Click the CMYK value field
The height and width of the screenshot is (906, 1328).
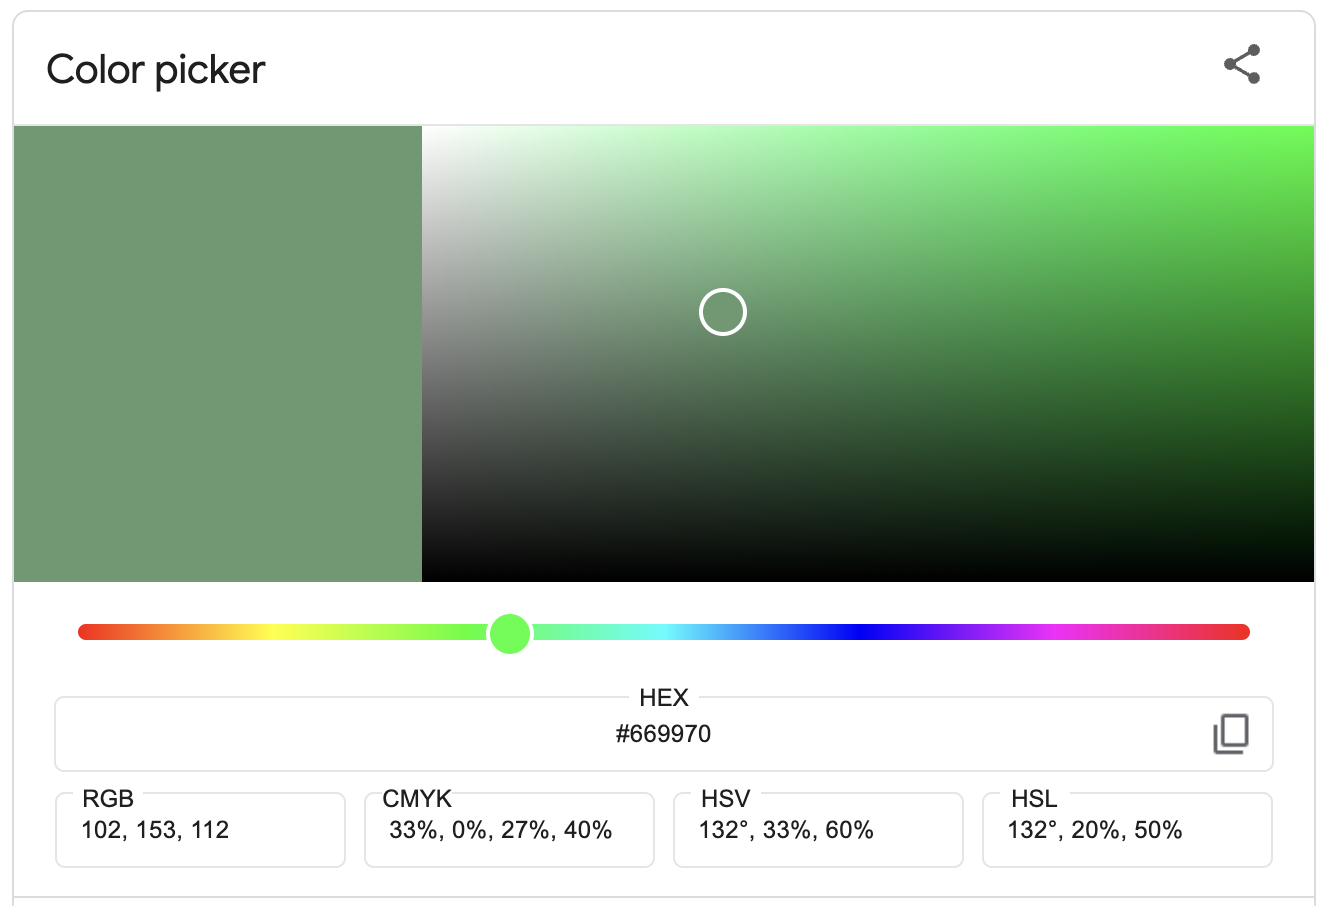coord(509,830)
